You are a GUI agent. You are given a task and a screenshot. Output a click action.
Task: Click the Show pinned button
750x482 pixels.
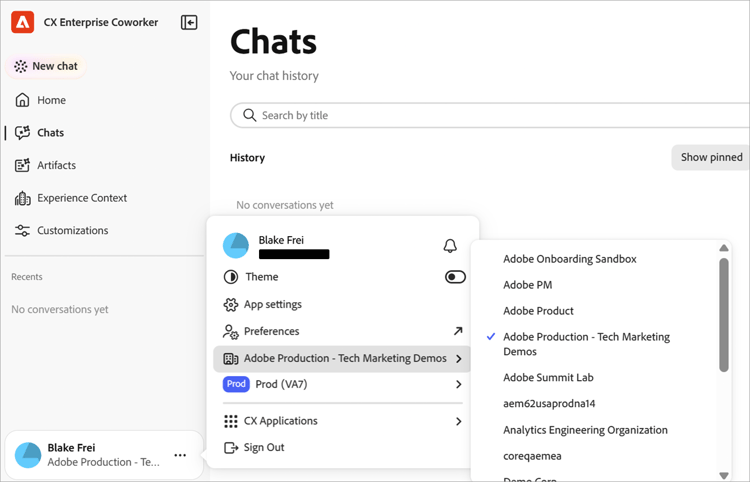coord(711,157)
